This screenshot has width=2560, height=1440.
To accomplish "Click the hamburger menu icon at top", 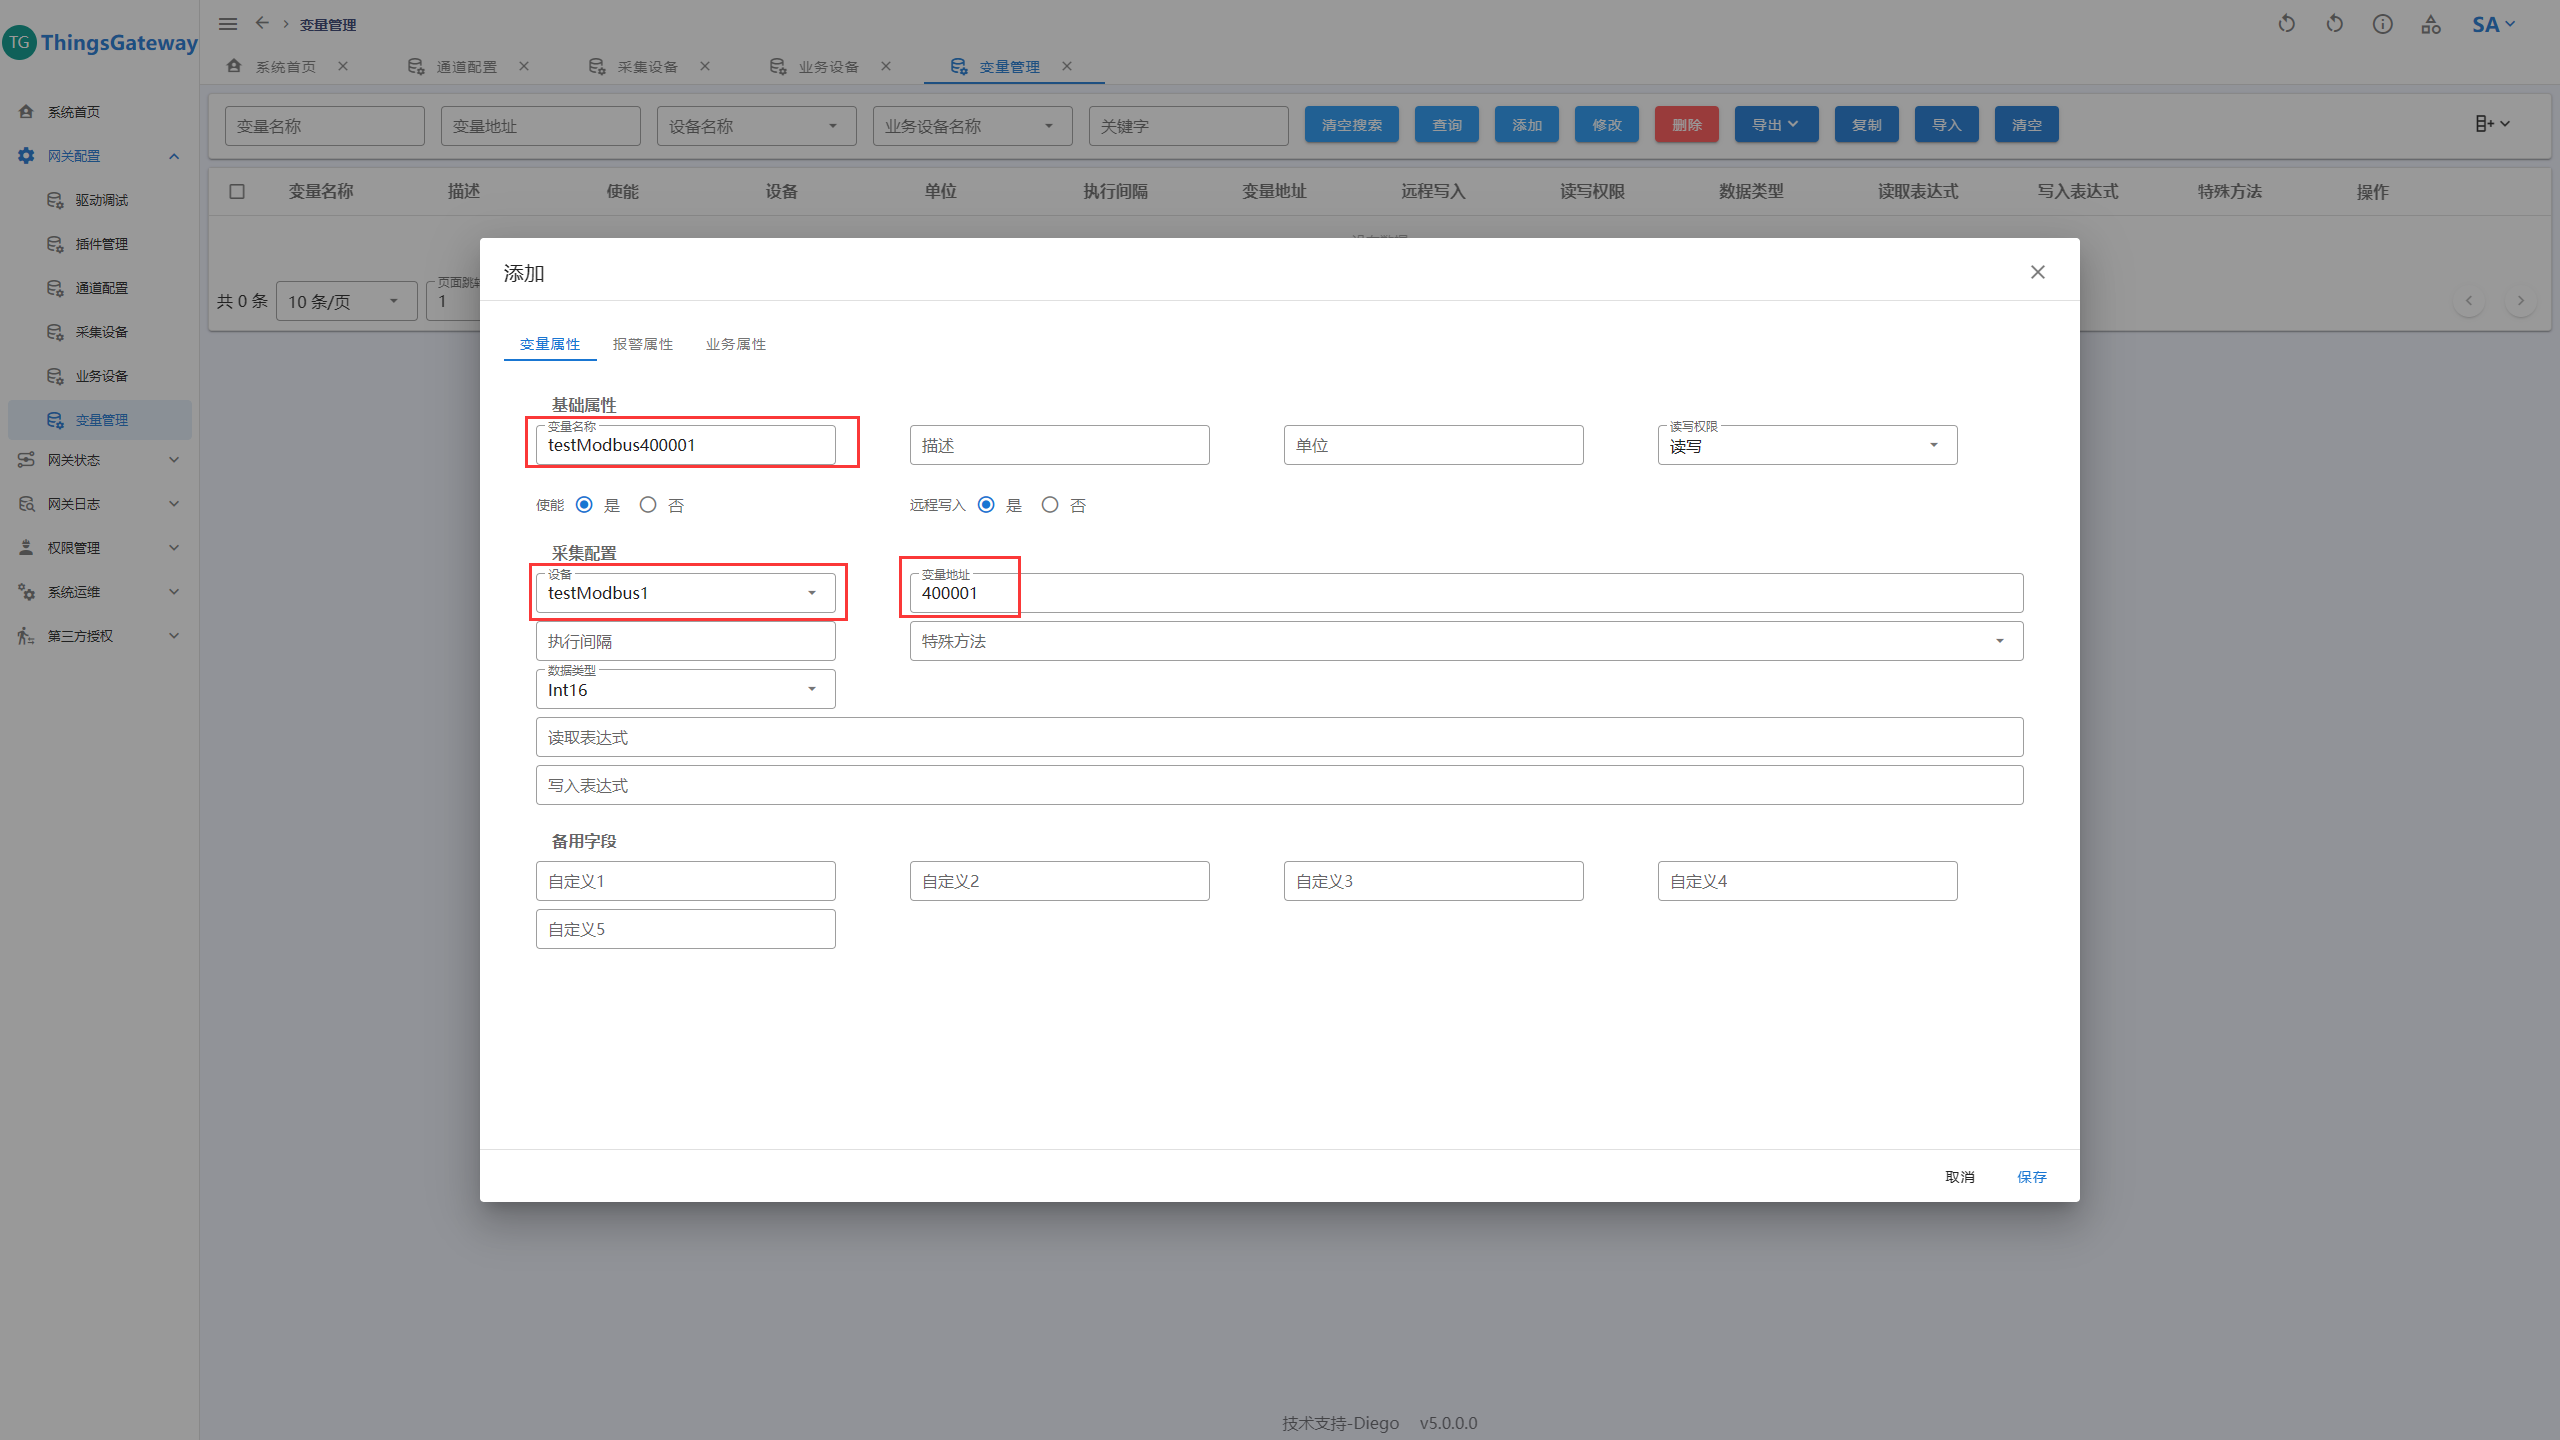I will (228, 24).
